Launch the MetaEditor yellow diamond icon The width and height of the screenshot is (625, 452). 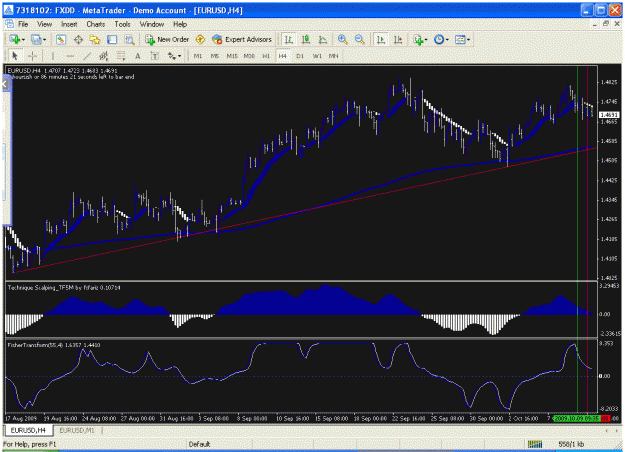(200, 39)
